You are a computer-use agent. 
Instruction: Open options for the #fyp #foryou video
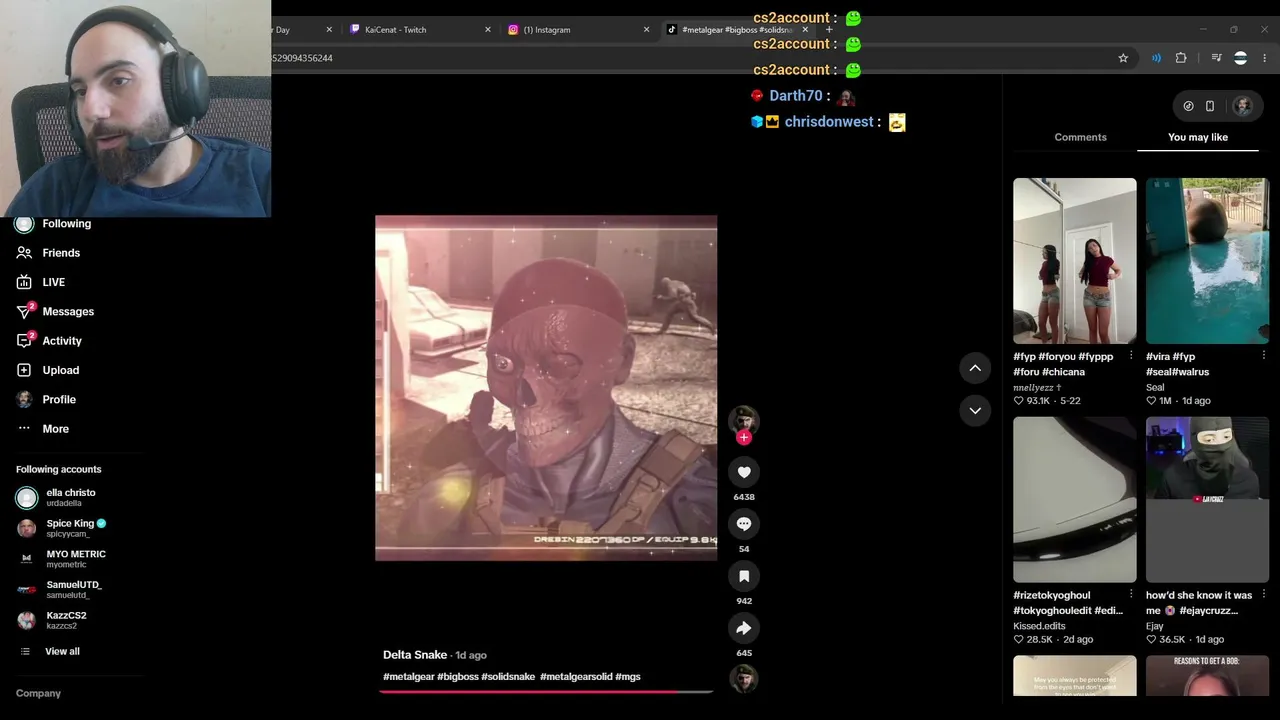coord(1131,356)
